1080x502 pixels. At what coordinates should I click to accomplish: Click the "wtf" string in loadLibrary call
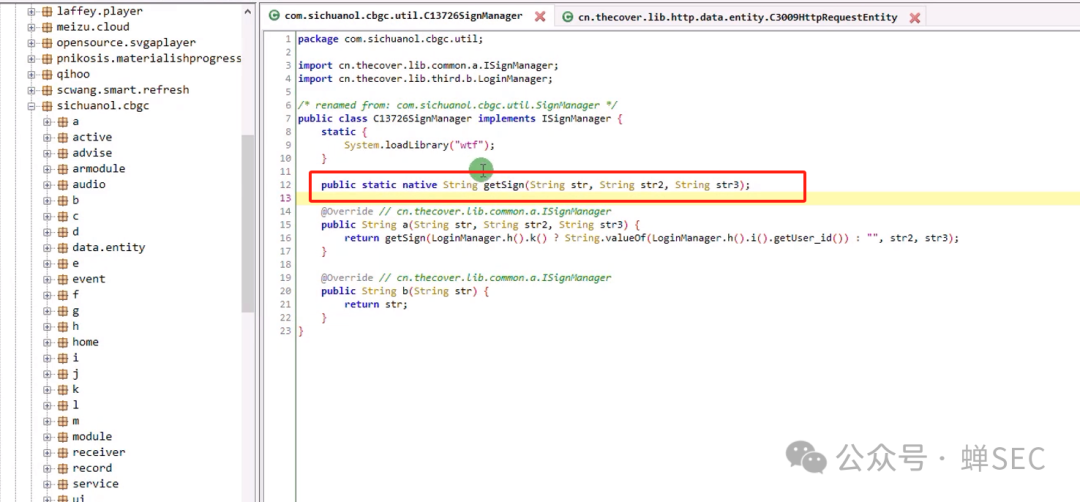pos(469,145)
